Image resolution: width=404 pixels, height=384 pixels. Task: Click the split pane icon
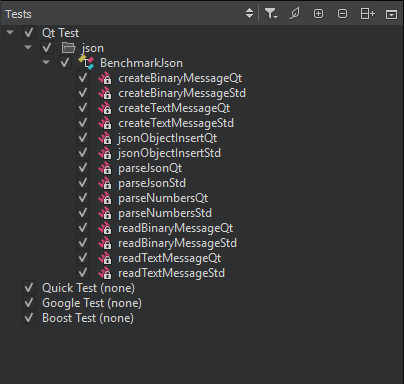368,14
